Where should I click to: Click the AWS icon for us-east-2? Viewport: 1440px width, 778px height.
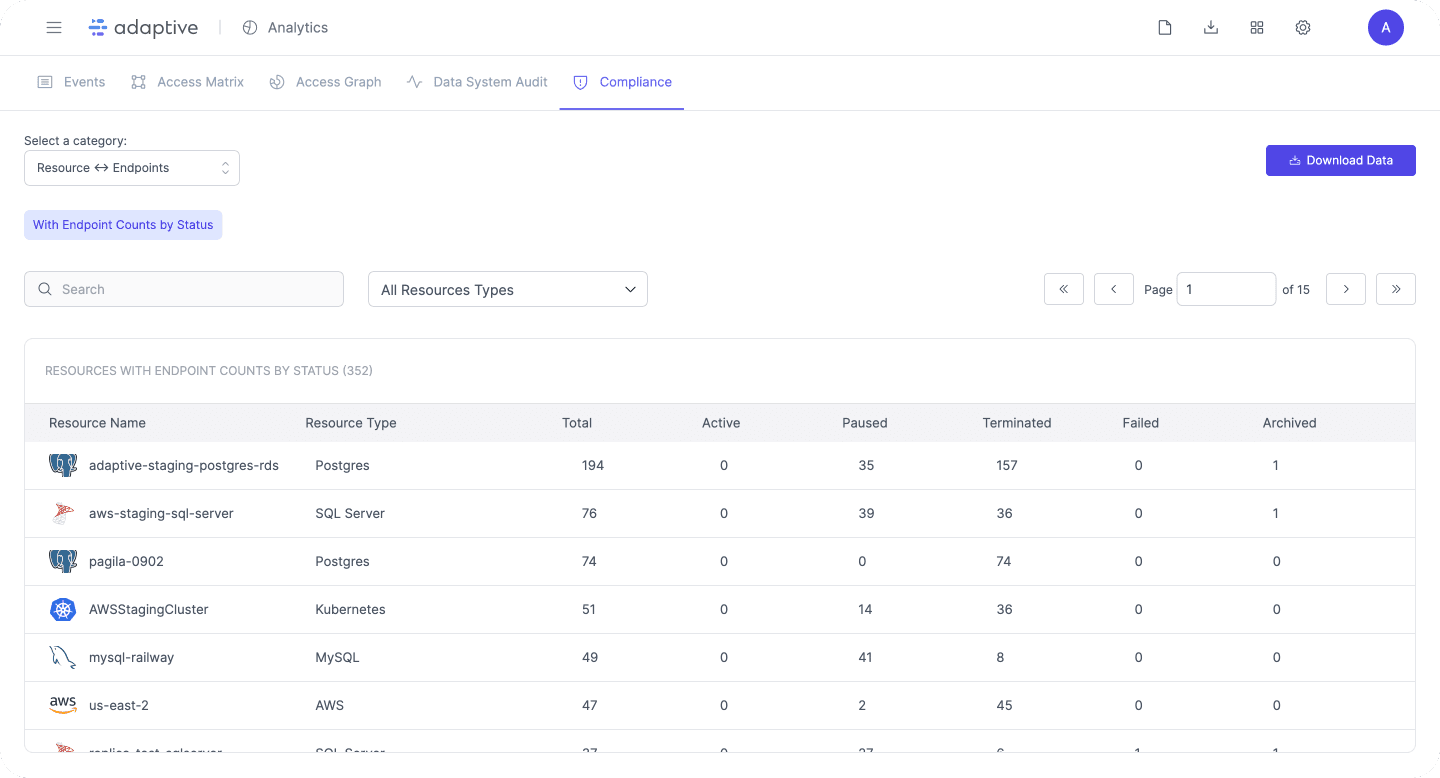pyautogui.click(x=63, y=705)
